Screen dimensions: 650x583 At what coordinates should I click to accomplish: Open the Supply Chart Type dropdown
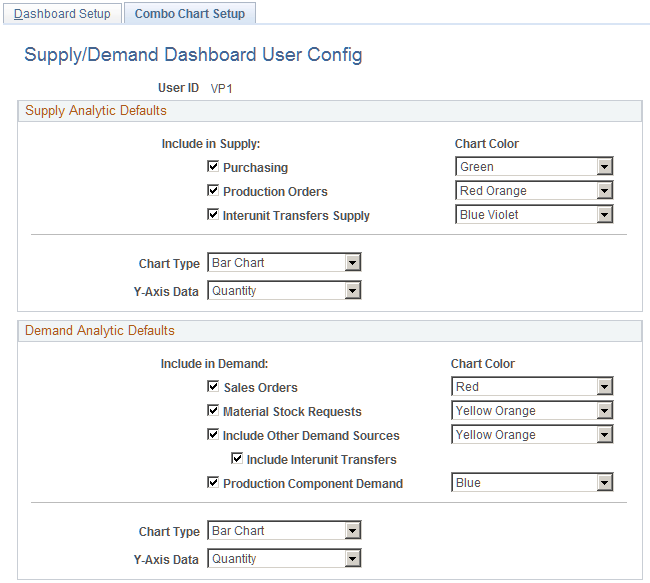[284, 262]
